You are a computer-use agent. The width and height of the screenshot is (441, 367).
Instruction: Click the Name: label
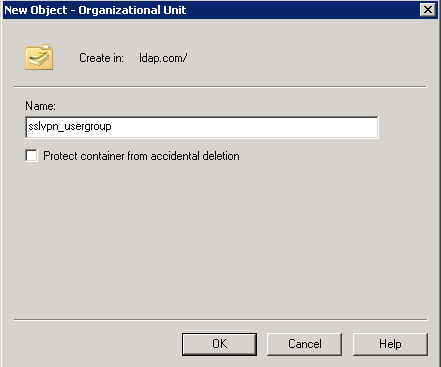[x=40, y=106]
